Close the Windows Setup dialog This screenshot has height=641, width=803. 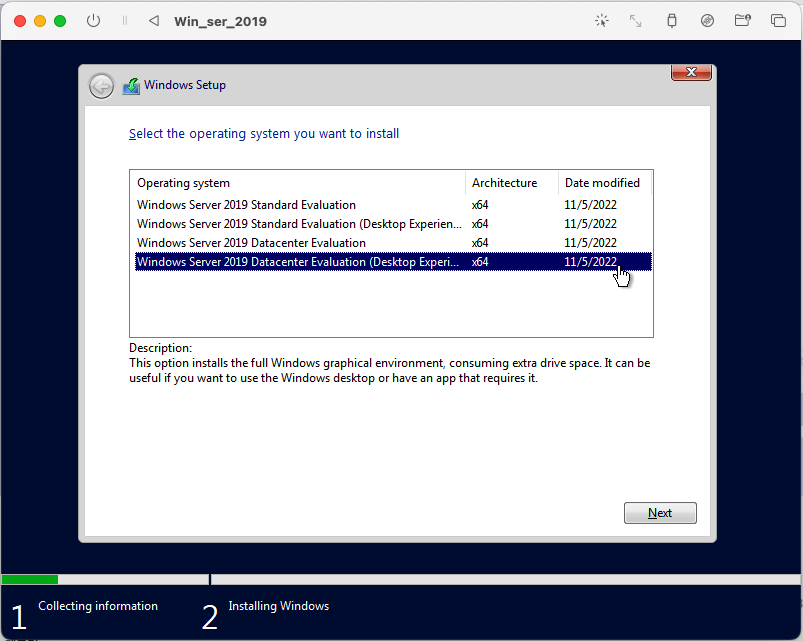pos(691,72)
